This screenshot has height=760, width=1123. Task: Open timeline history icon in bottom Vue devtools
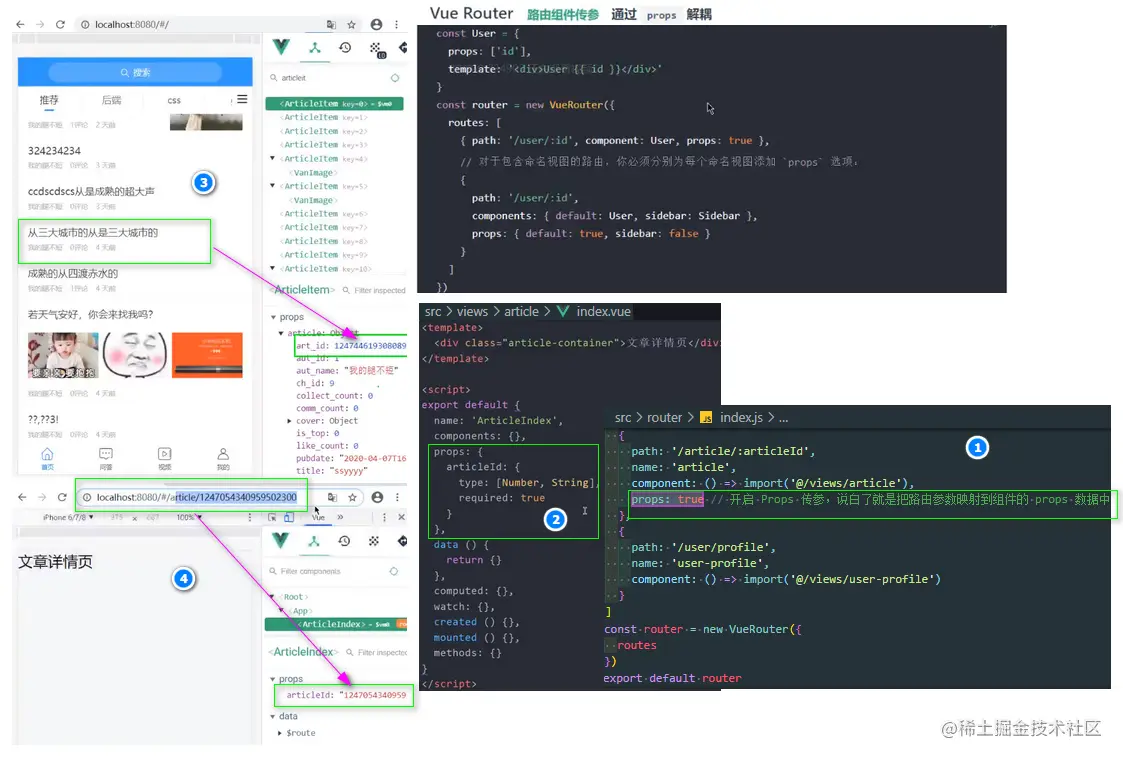coord(344,541)
